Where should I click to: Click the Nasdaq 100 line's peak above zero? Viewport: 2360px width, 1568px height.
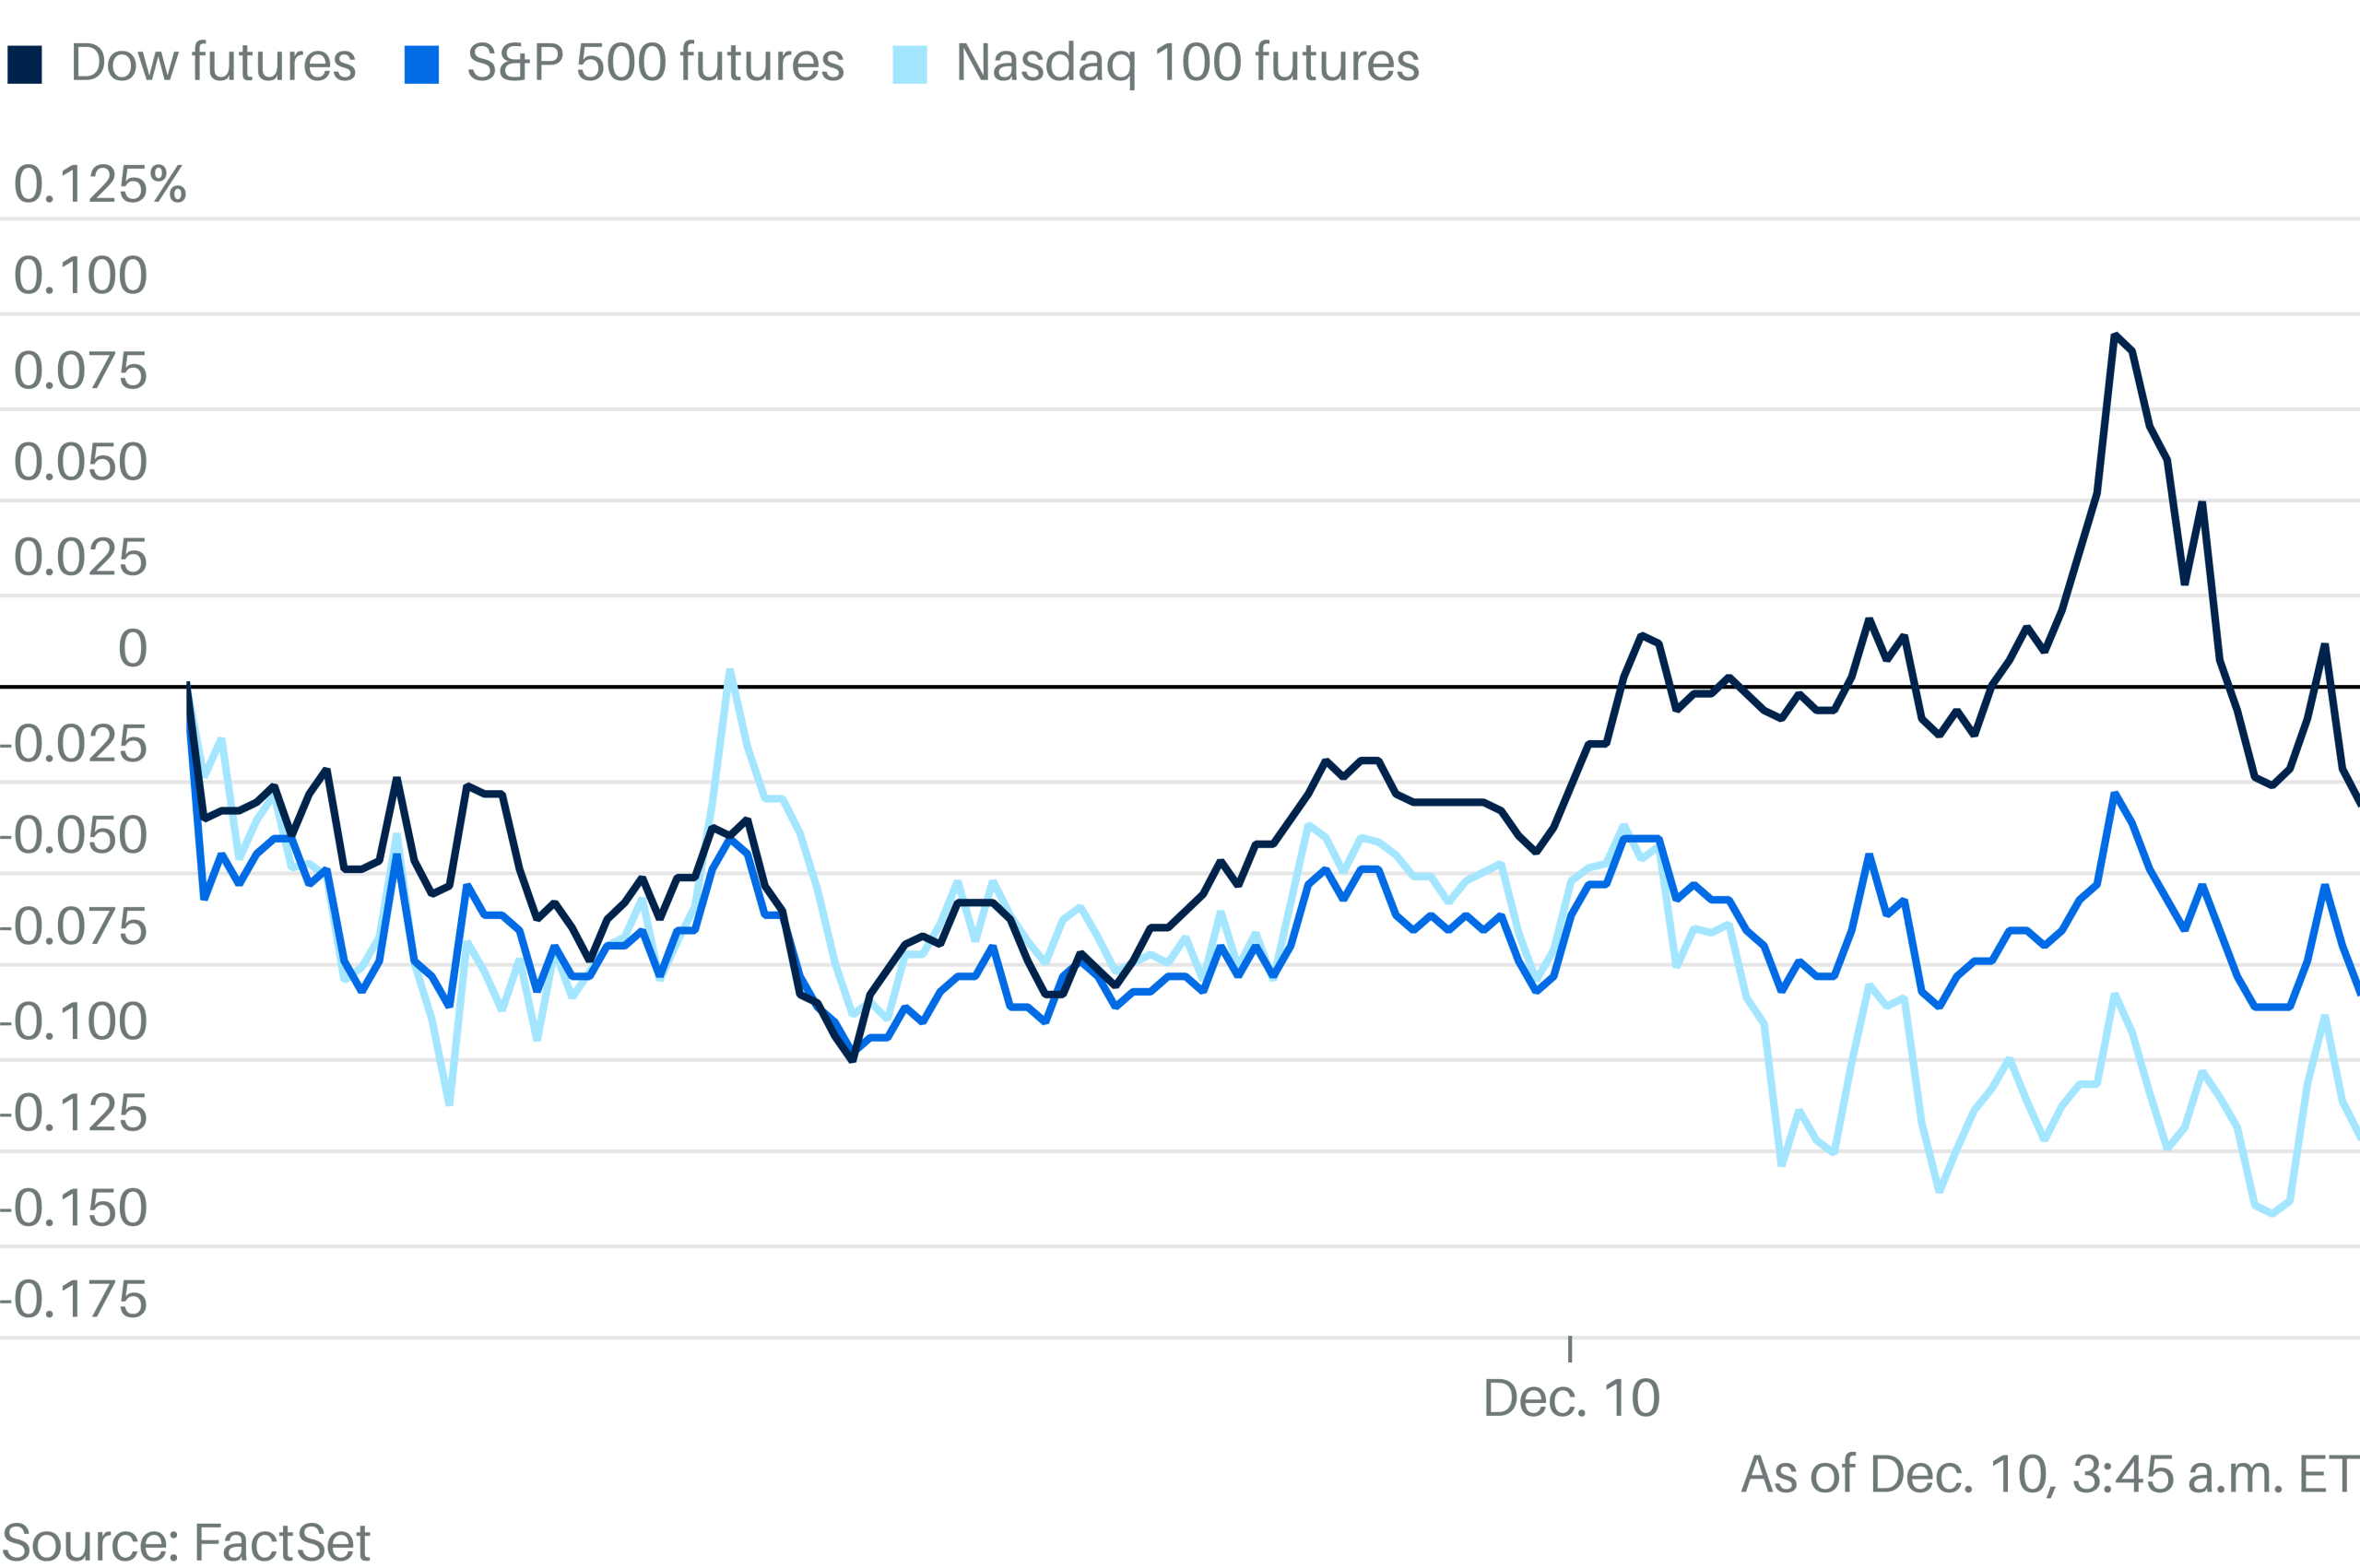point(730,671)
